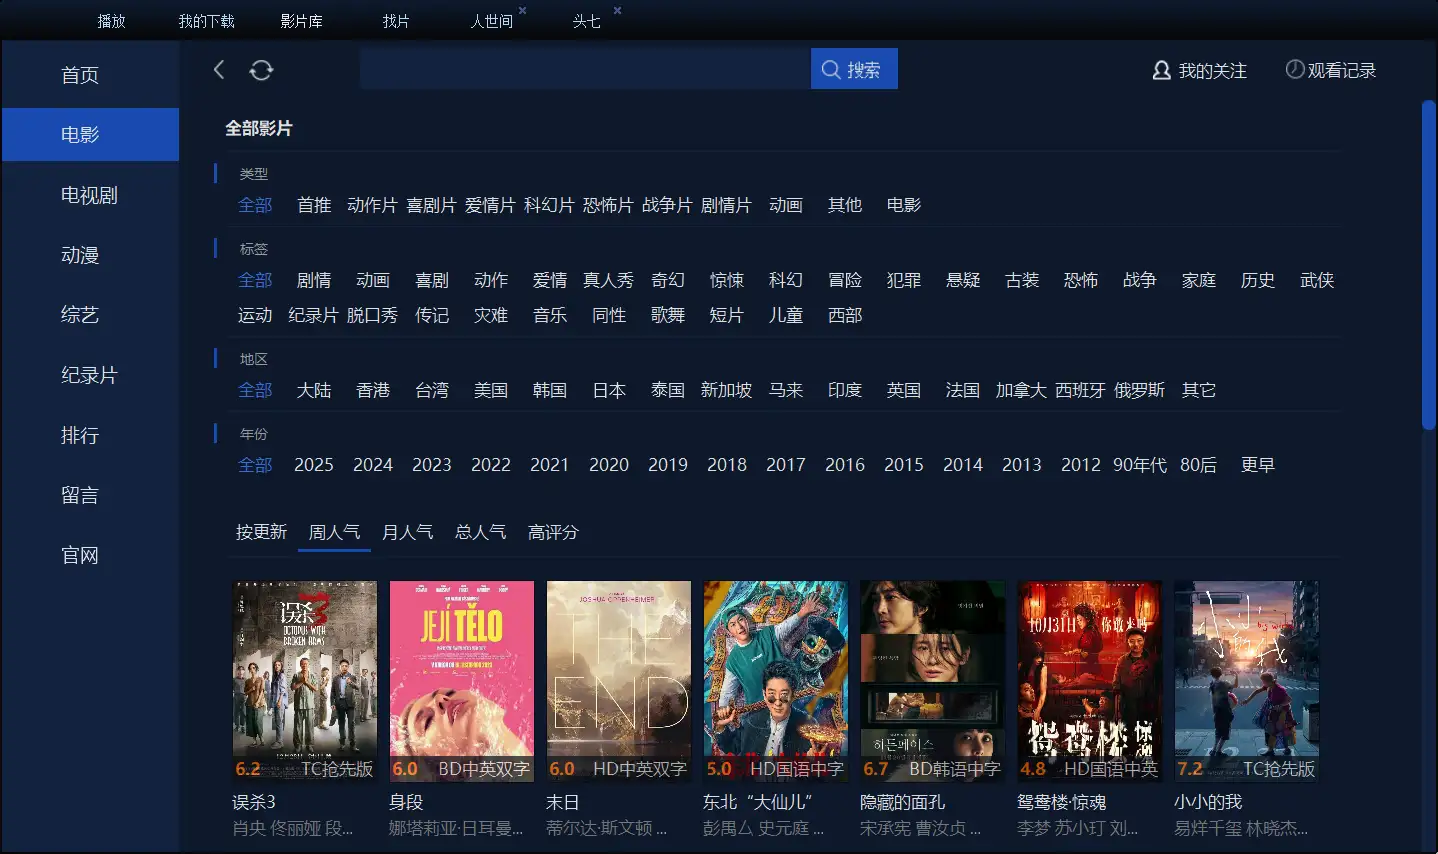1438x854 pixels.
Task: Open the 误杀3 movie poster
Action: 305,680
